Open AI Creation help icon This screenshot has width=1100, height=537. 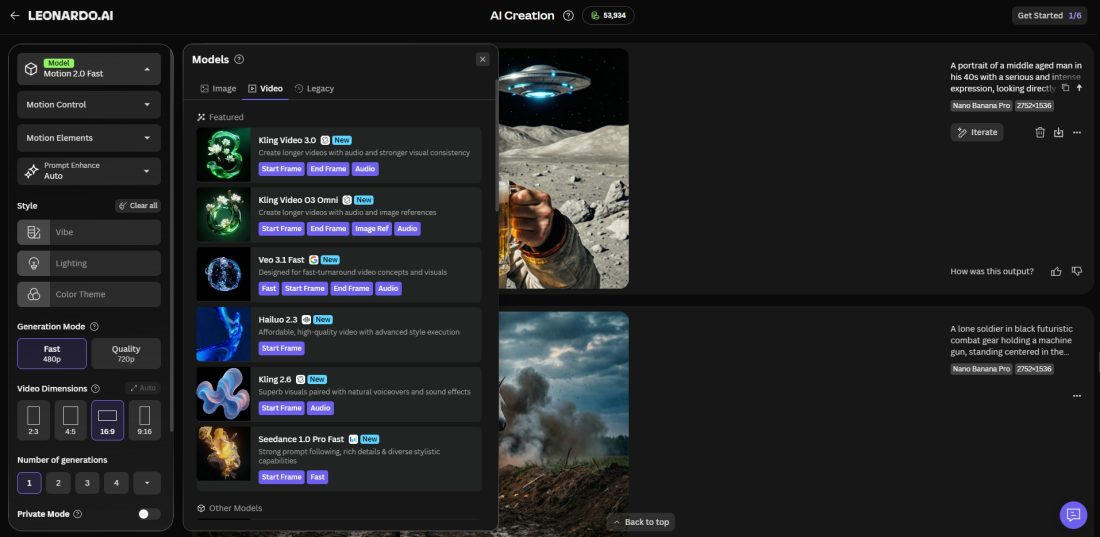click(x=568, y=15)
